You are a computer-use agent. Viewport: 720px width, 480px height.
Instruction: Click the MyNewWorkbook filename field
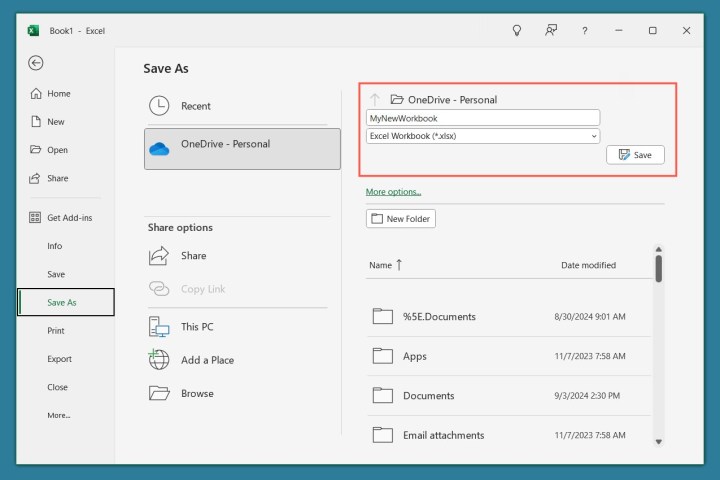(x=482, y=118)
